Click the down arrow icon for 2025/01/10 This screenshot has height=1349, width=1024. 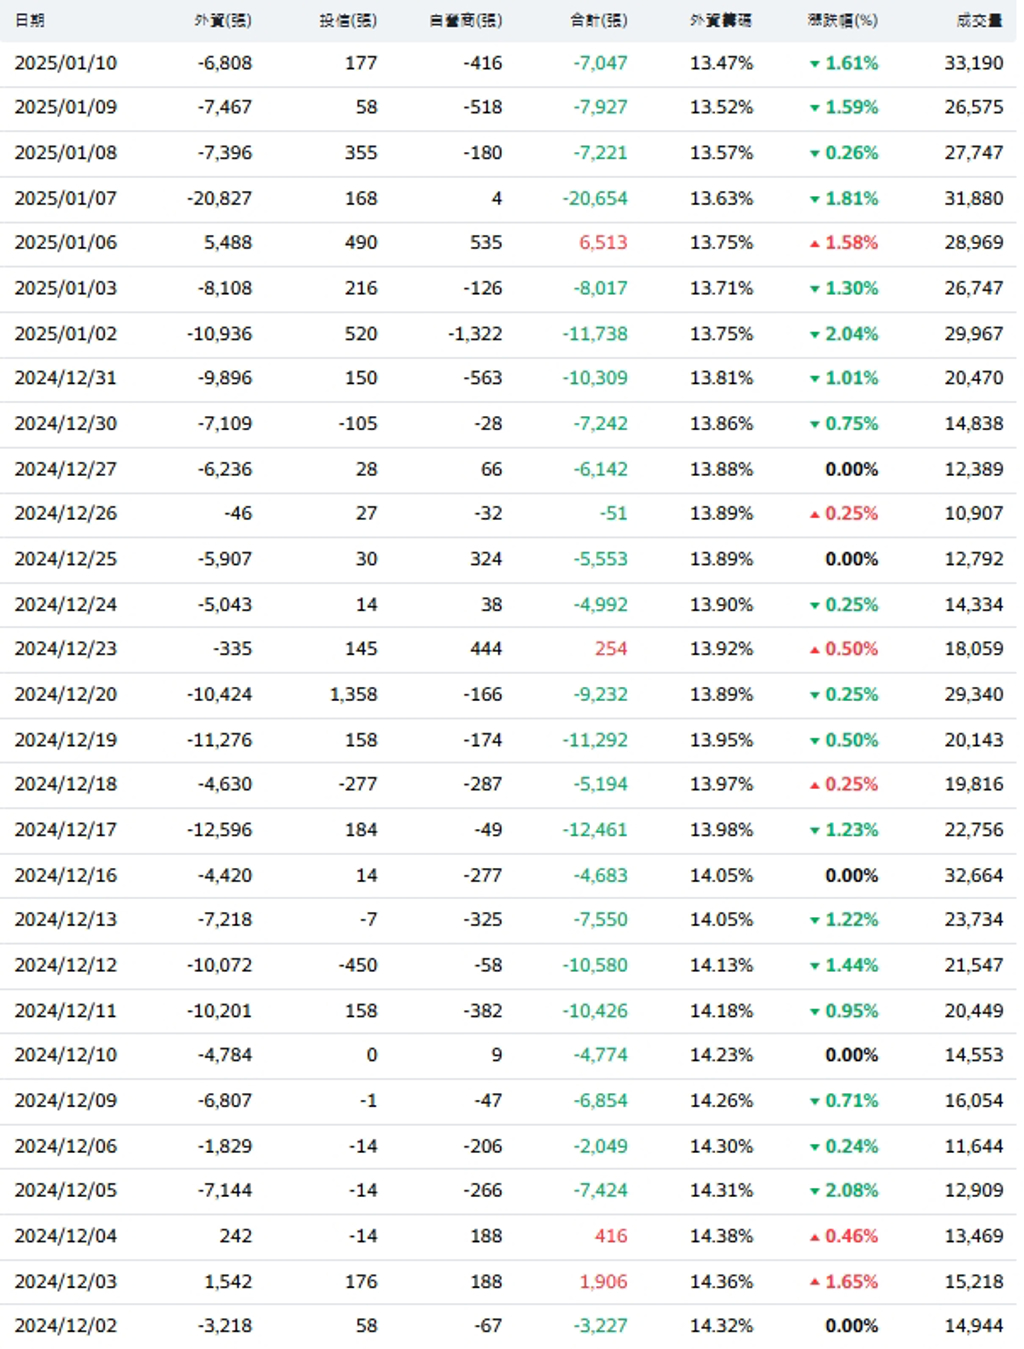(x=815, y=64)
